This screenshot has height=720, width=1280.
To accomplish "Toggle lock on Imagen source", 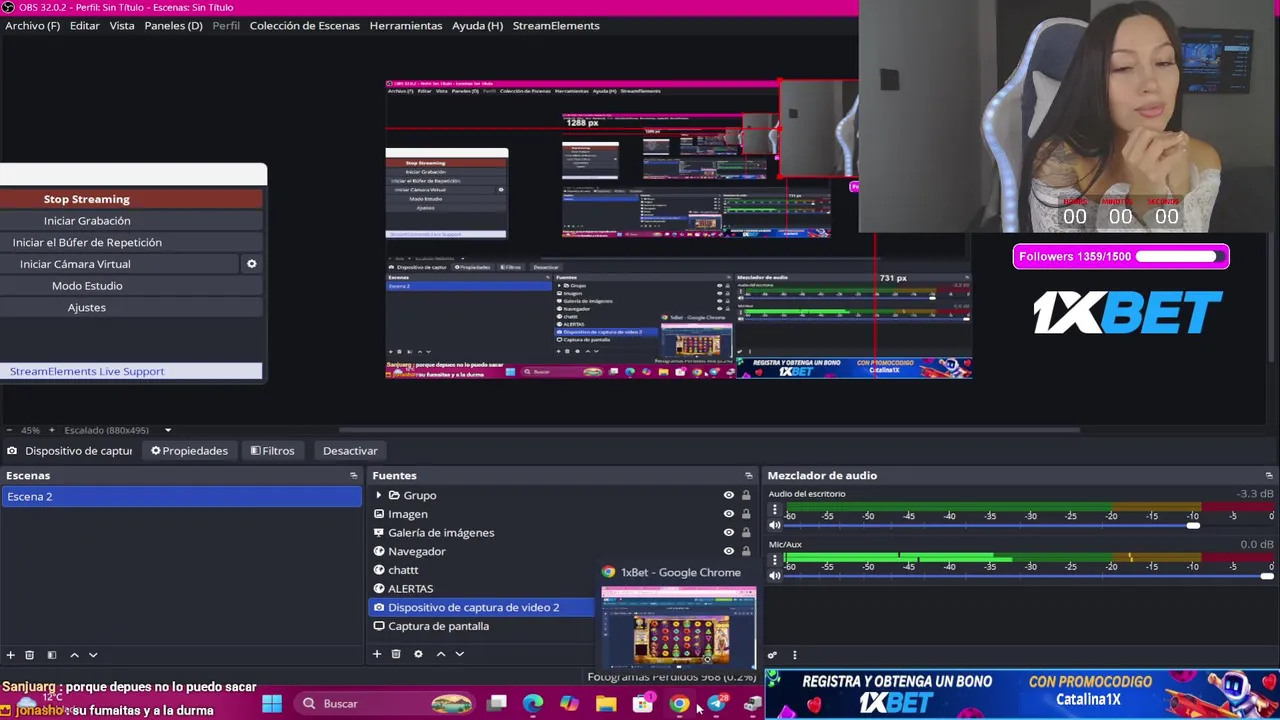I will pos(746,514).
